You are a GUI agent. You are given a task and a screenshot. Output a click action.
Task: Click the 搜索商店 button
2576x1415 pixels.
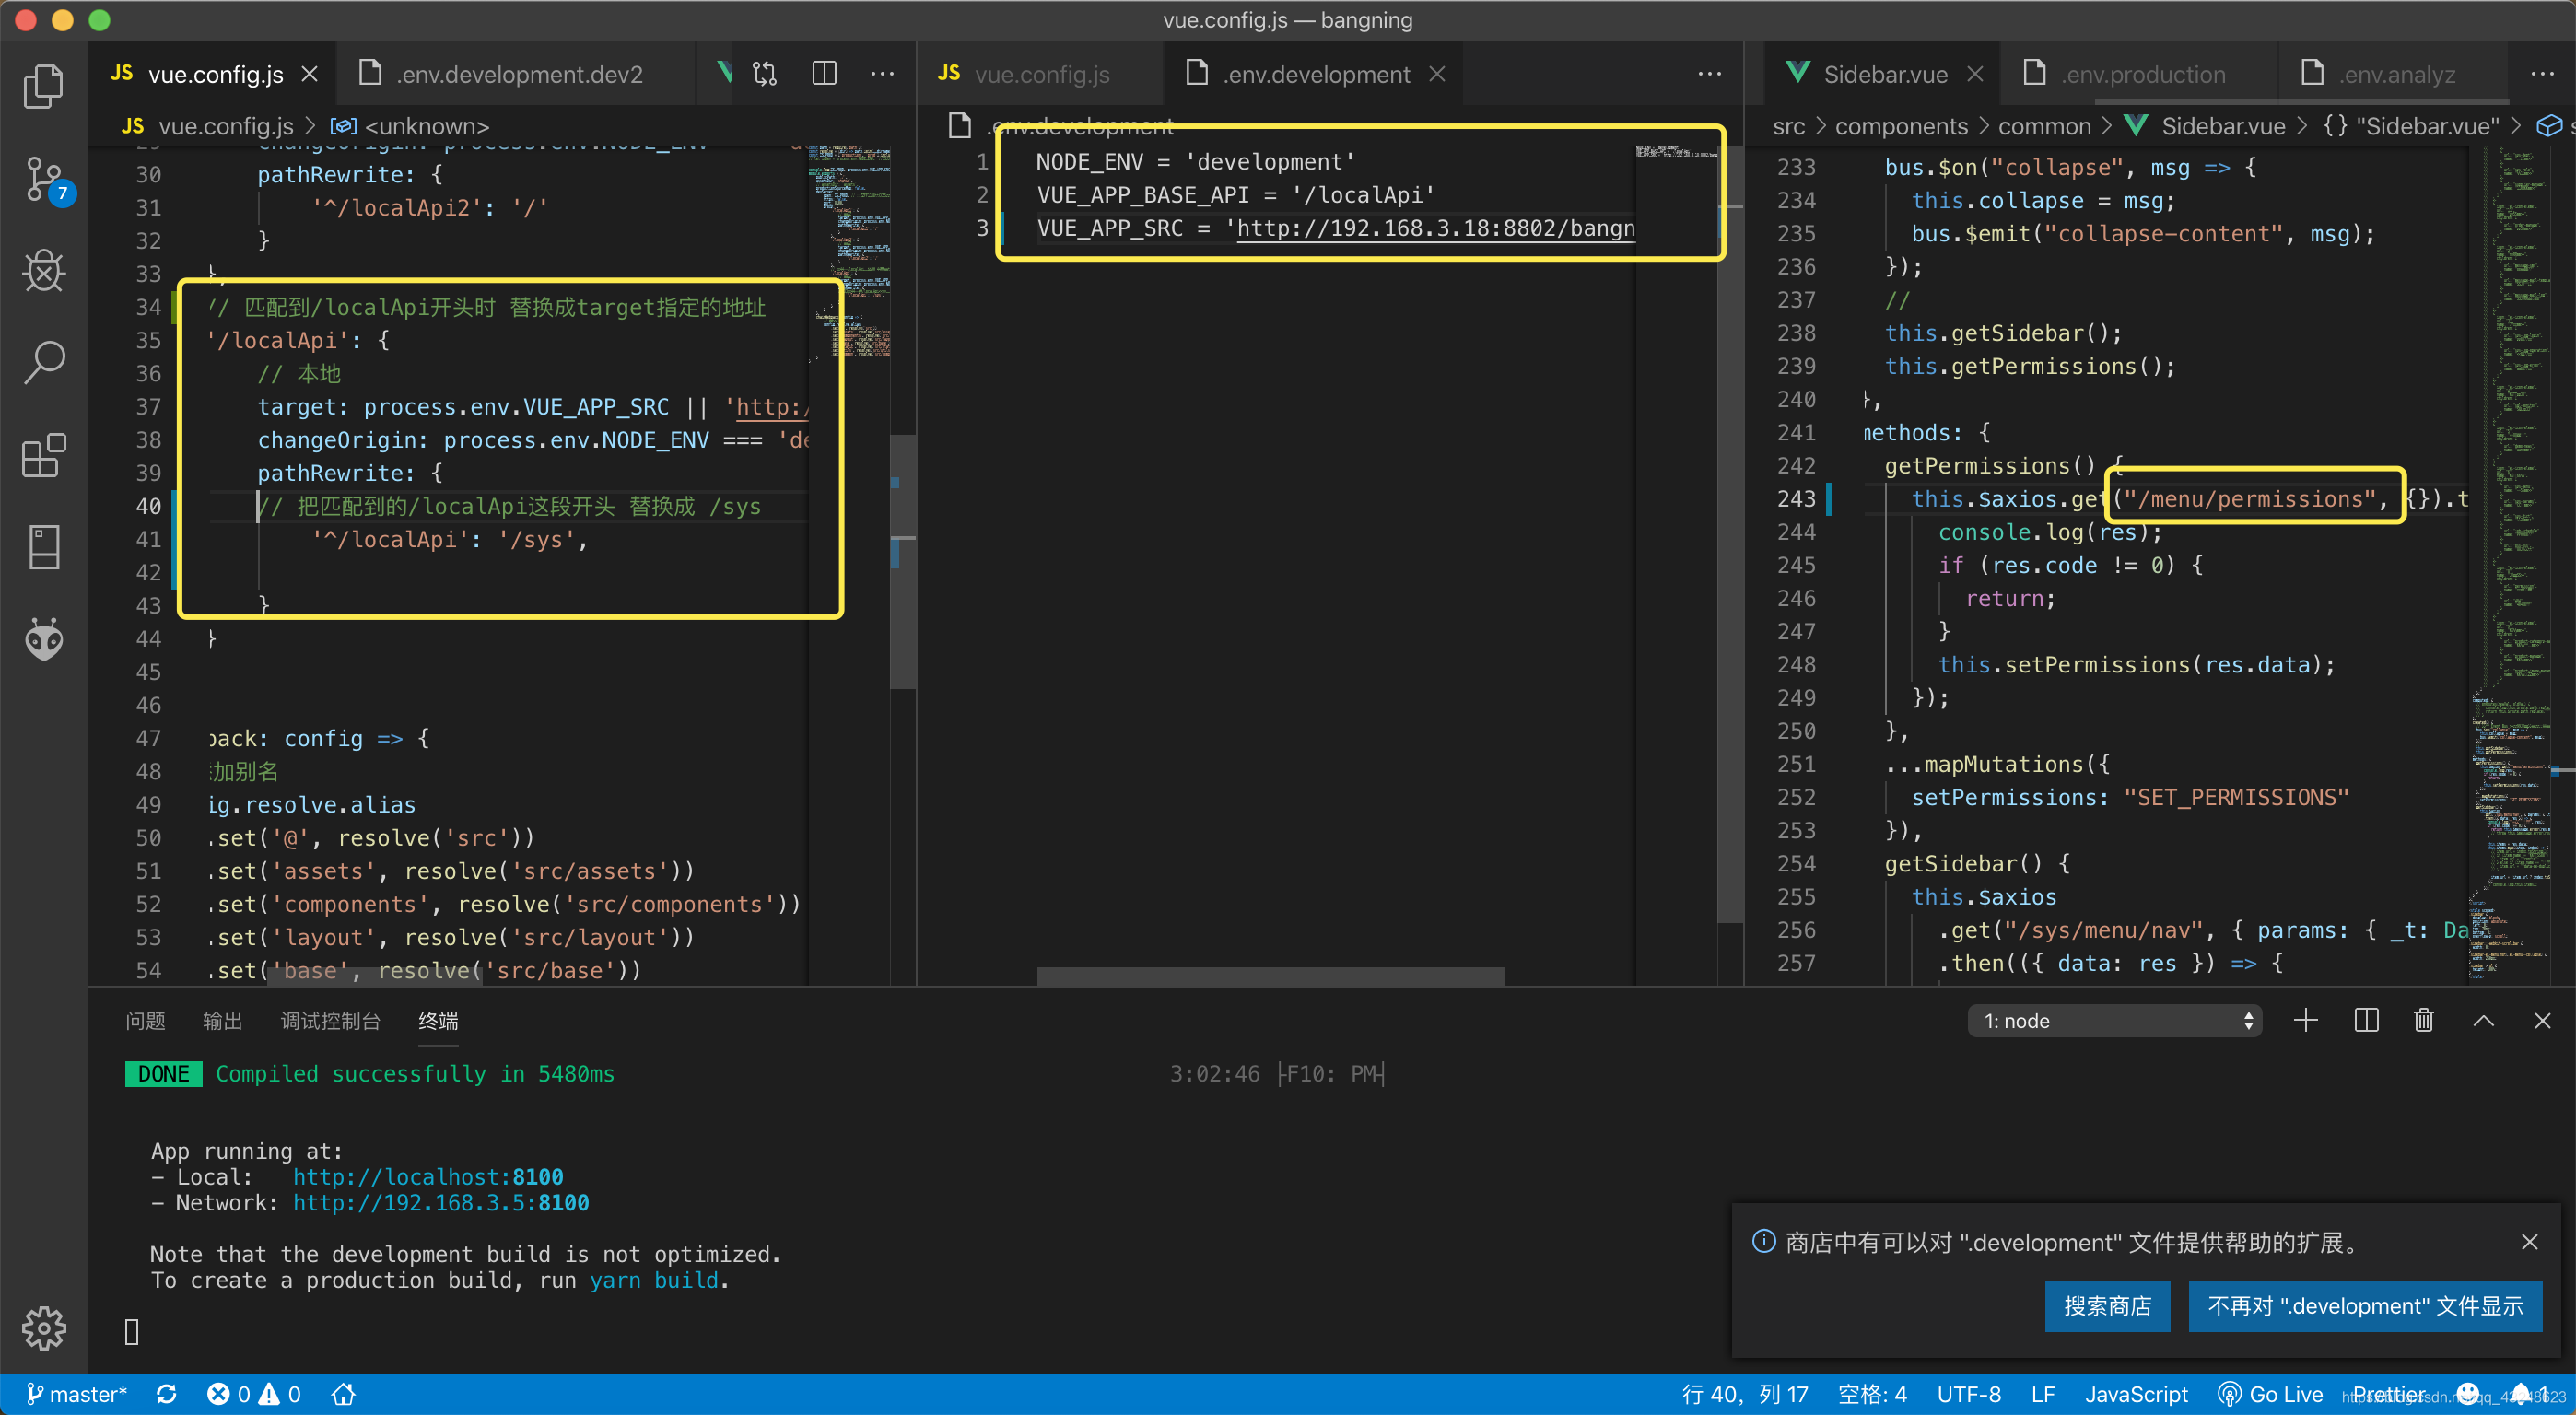(x=2107, y=1306)
